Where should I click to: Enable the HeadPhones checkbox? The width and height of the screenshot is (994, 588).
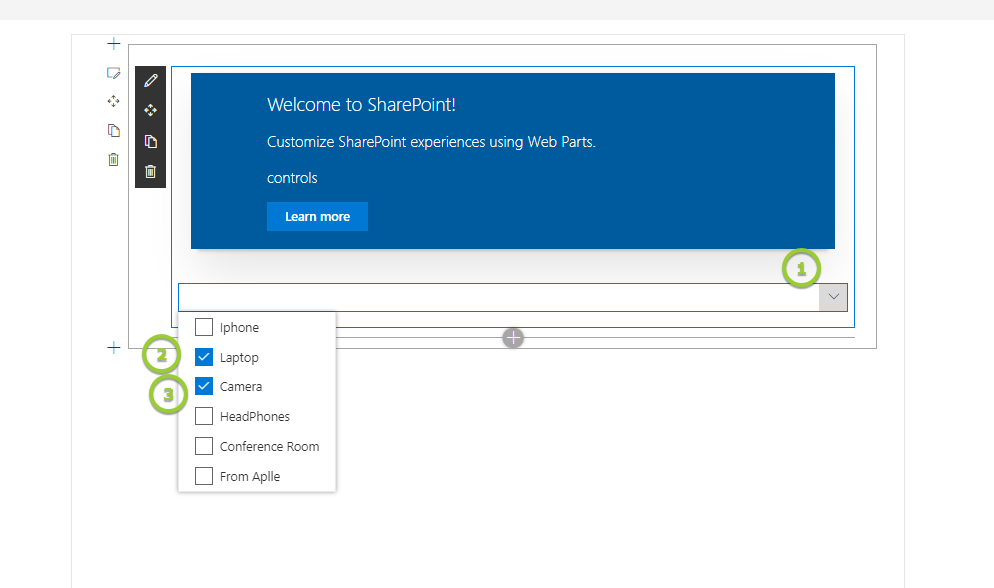[x=204, y=416]
